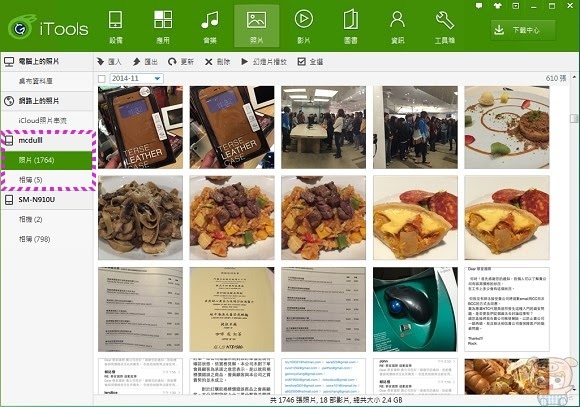
Task: Open the title bar dropdown menu icon
Action: tap(516, 6)
